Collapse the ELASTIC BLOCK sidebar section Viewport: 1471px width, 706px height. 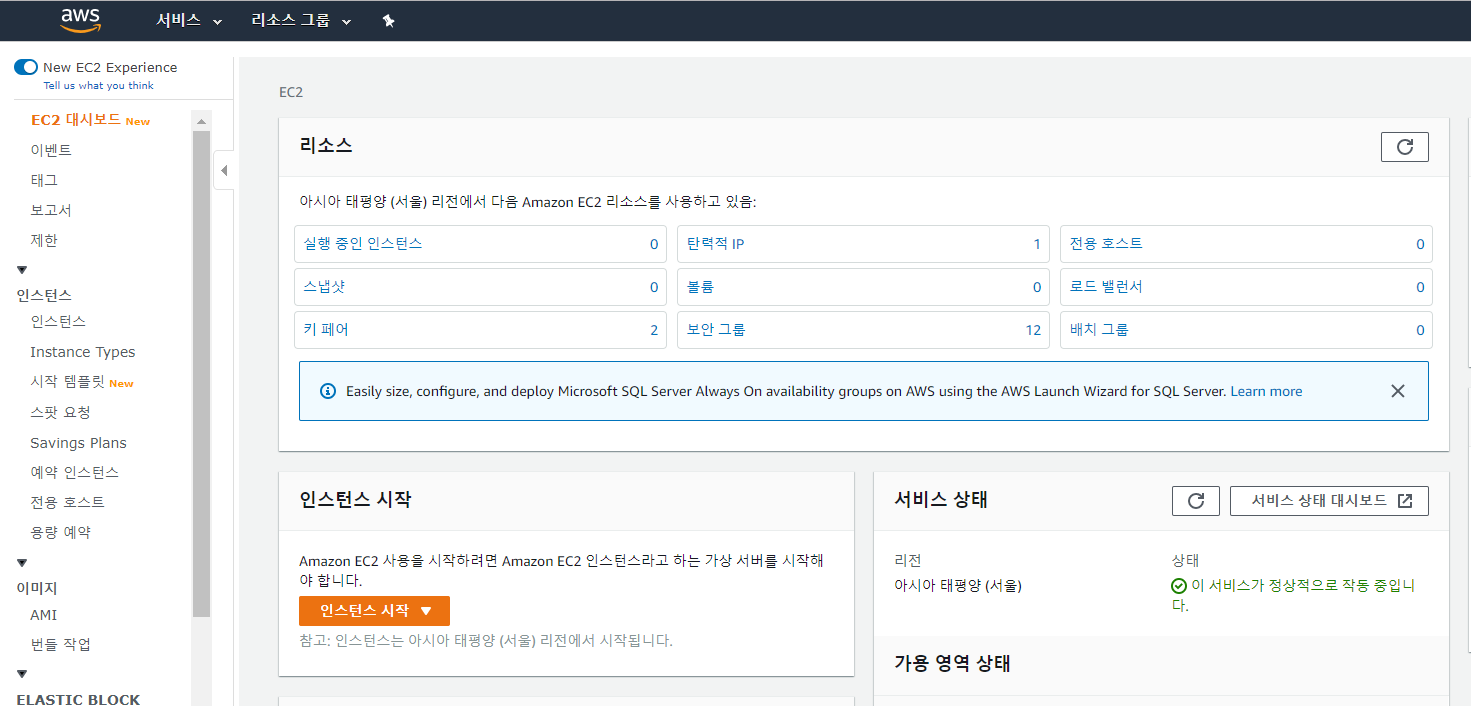click(22, 674)
